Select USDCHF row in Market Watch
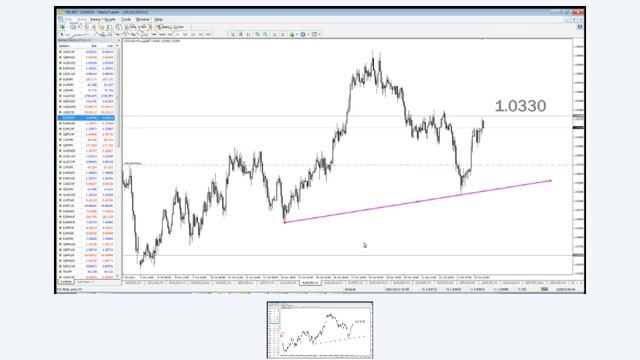 tap(87, 52)
